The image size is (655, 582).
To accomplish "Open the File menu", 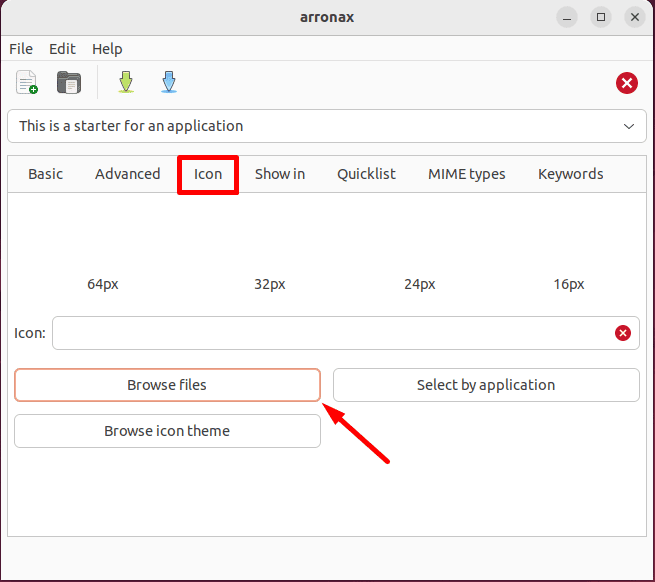I will click(x=21, y=49).
